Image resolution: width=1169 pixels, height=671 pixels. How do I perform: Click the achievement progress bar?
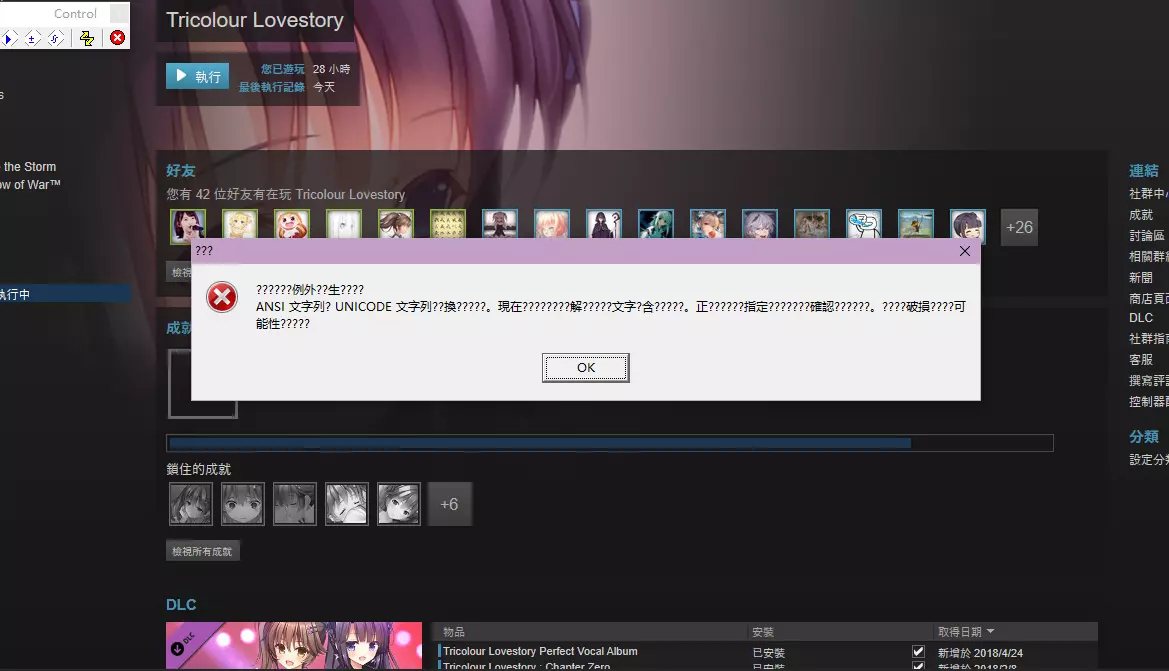(x=609, y=443)
